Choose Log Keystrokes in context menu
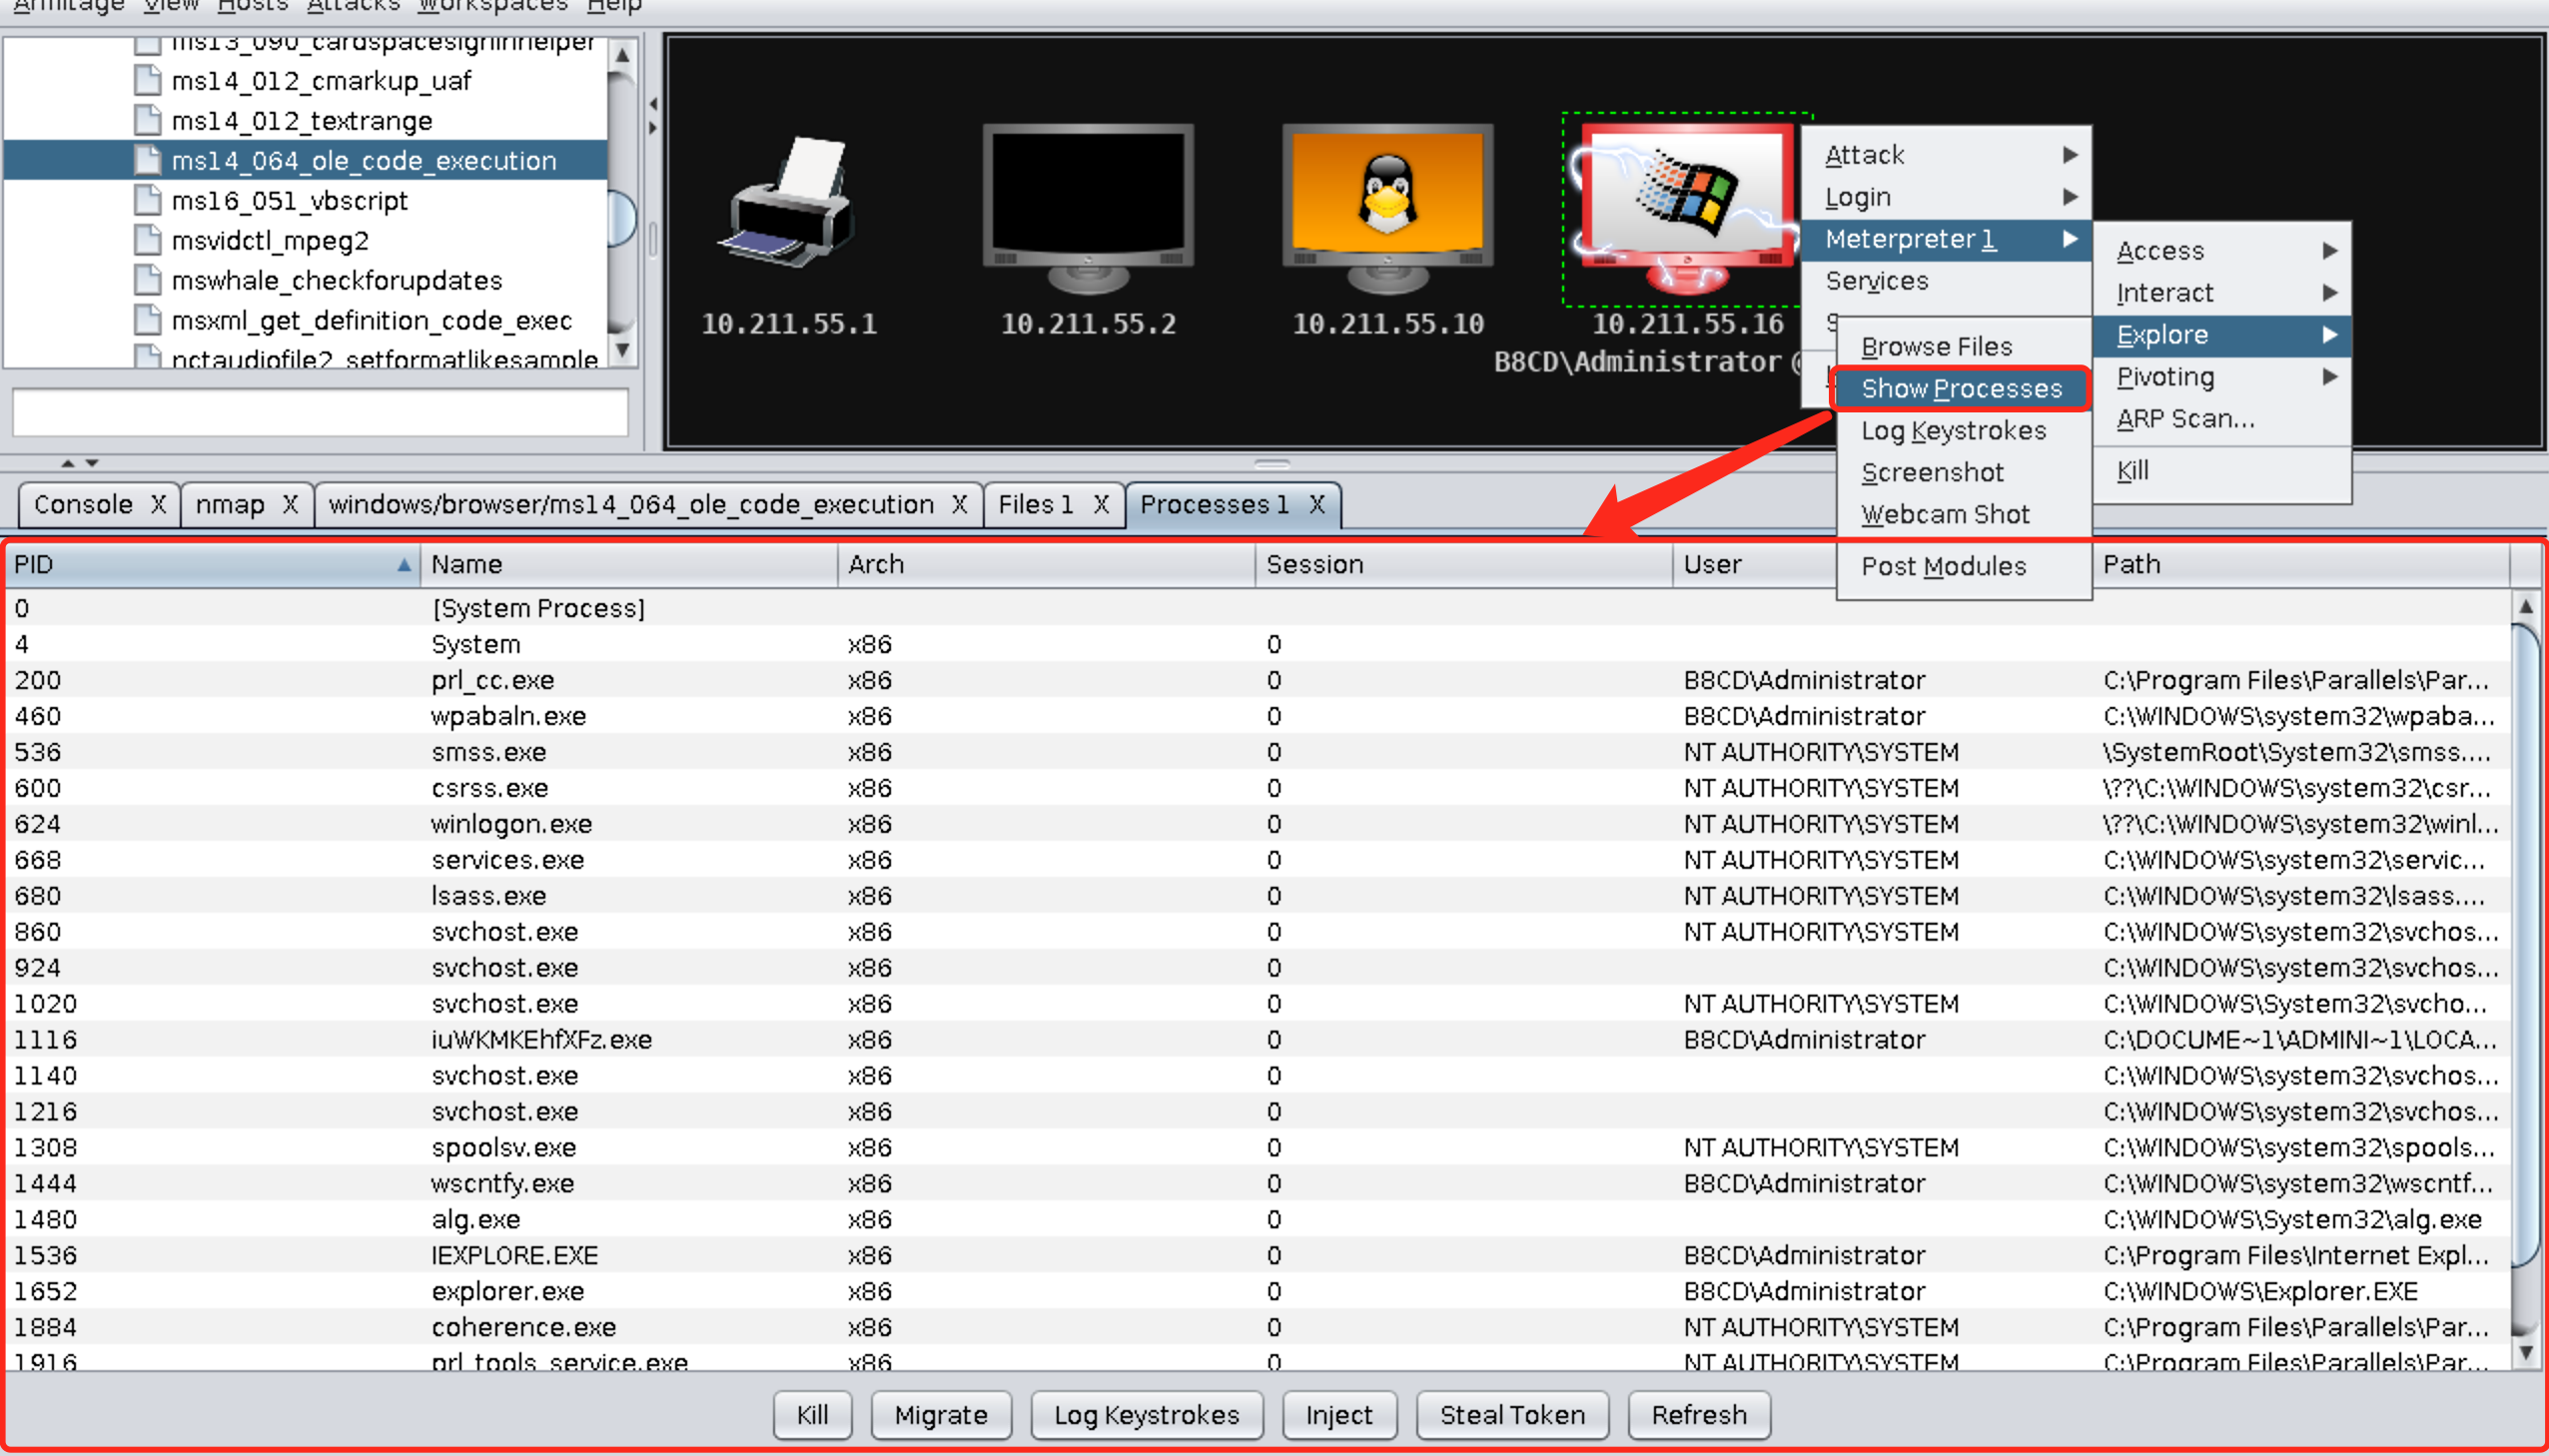The image size is (2549, 1456). click(x=1952, y=430)
